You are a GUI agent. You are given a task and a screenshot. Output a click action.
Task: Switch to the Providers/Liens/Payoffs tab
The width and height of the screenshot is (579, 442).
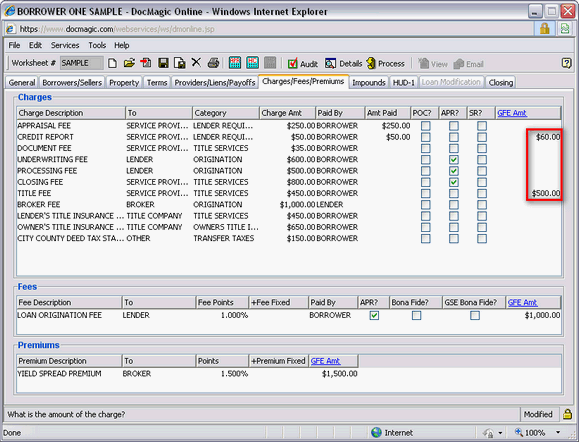click(215, 82)
